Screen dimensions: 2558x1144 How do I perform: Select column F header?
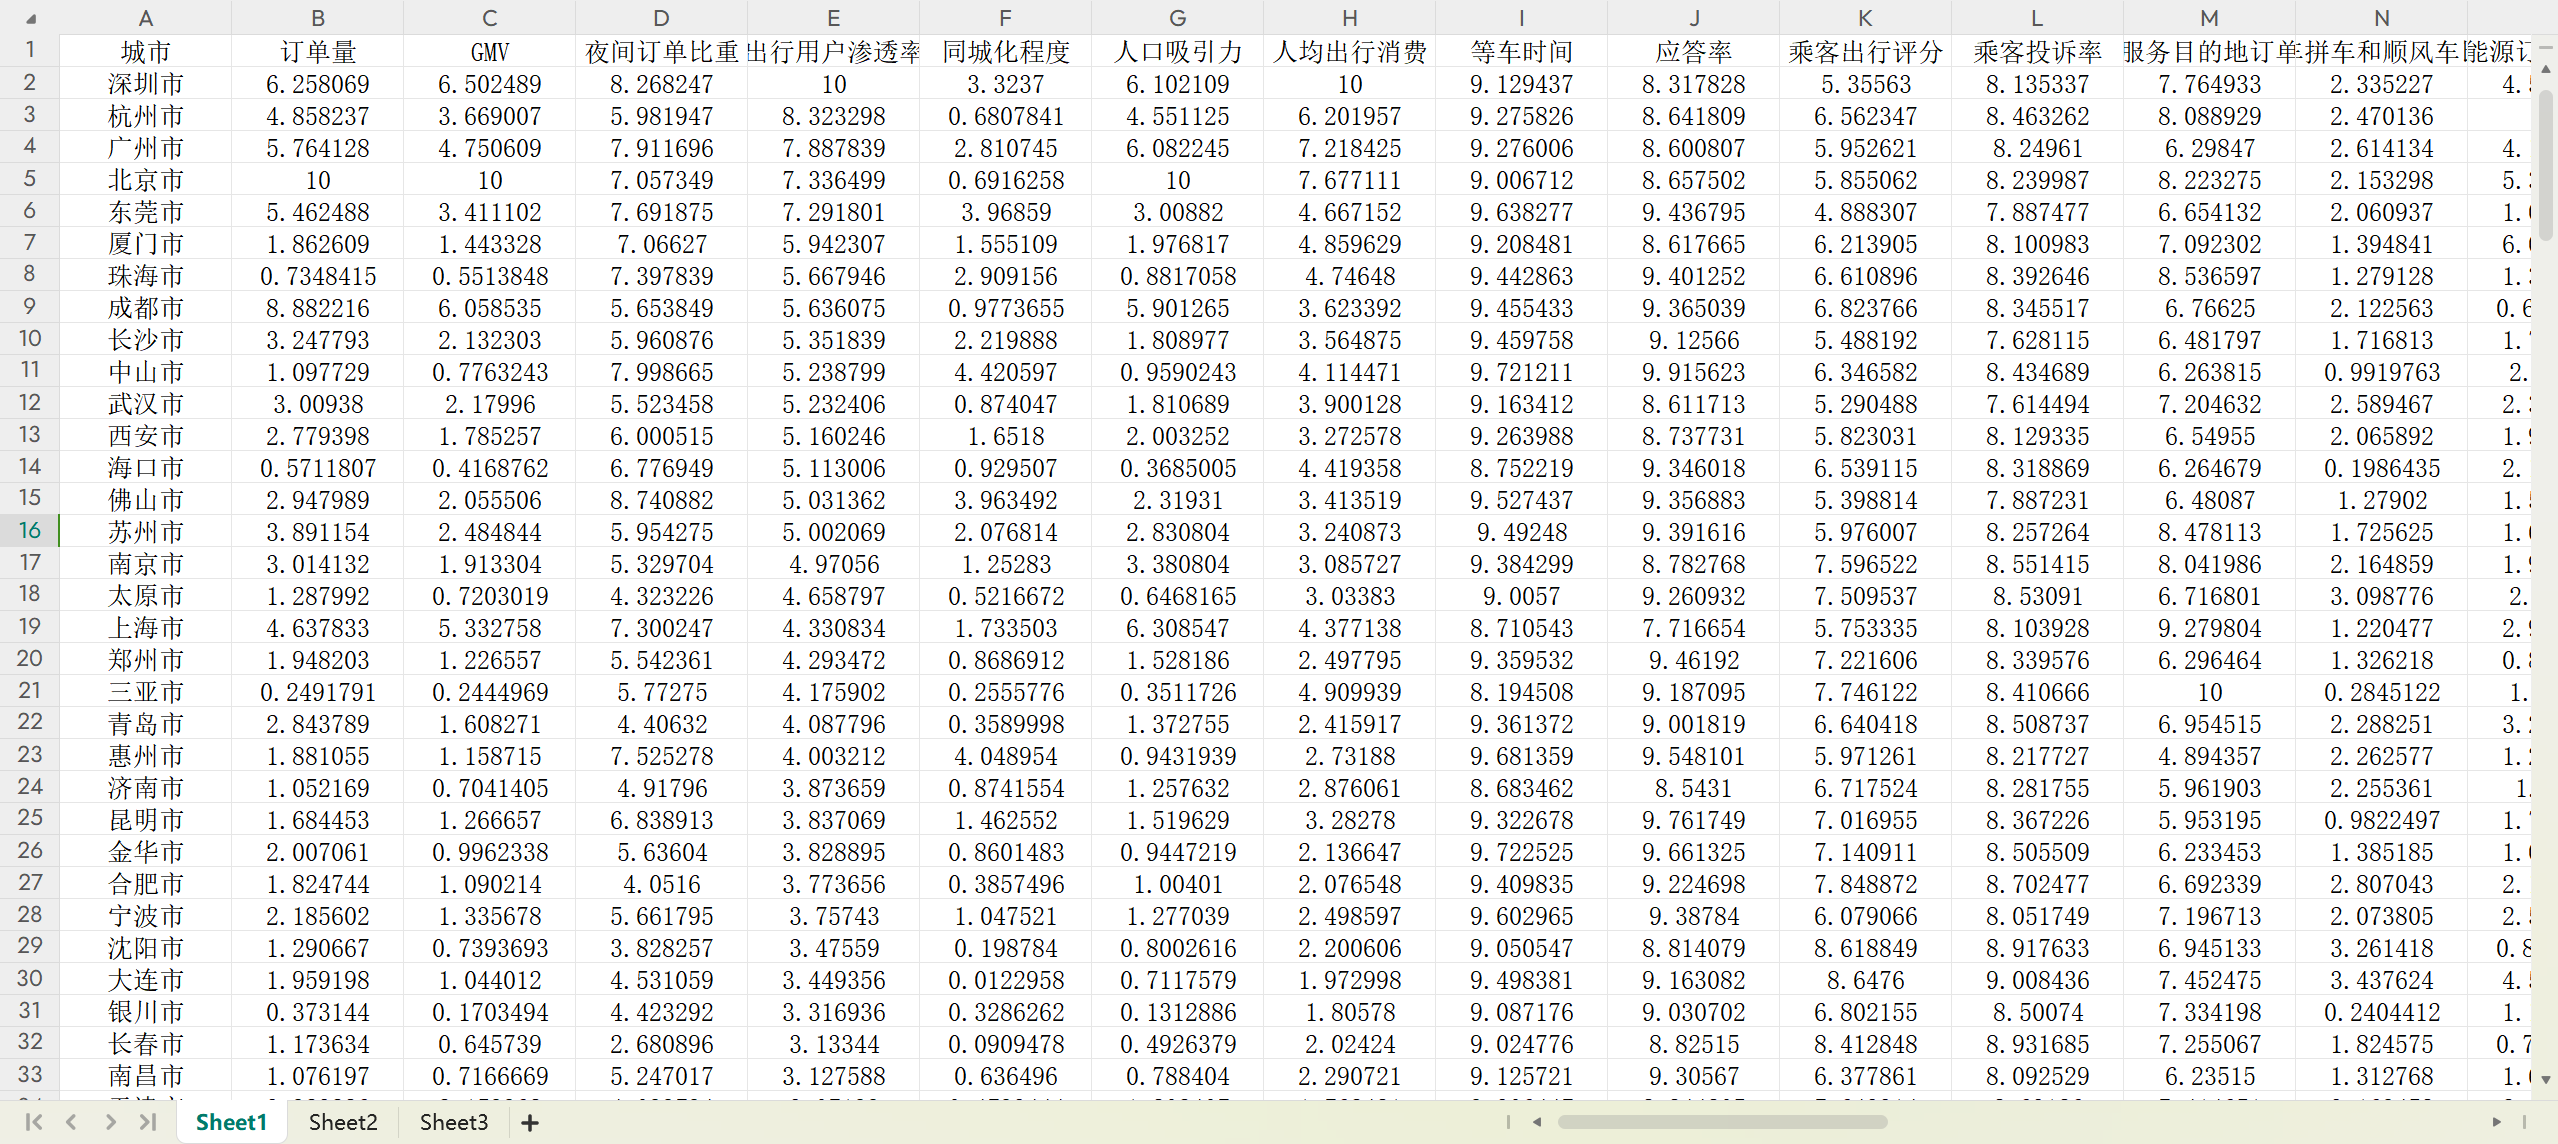(1005, 18)
